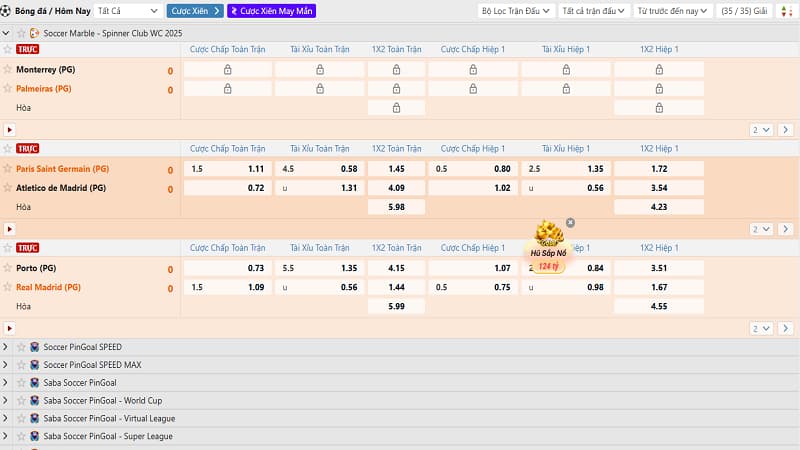The width and height of the screenshot is (800, 450).
Task: Favorite Soccer PinGoal SPEED league star
Action: 21,347
